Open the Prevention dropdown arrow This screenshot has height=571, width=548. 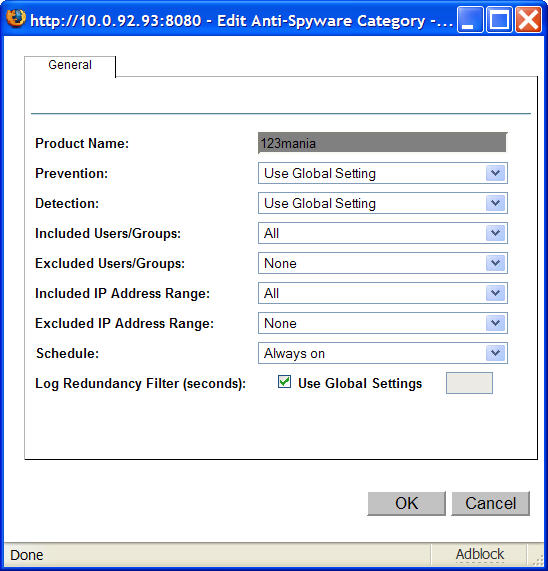(x=495, y=173)
